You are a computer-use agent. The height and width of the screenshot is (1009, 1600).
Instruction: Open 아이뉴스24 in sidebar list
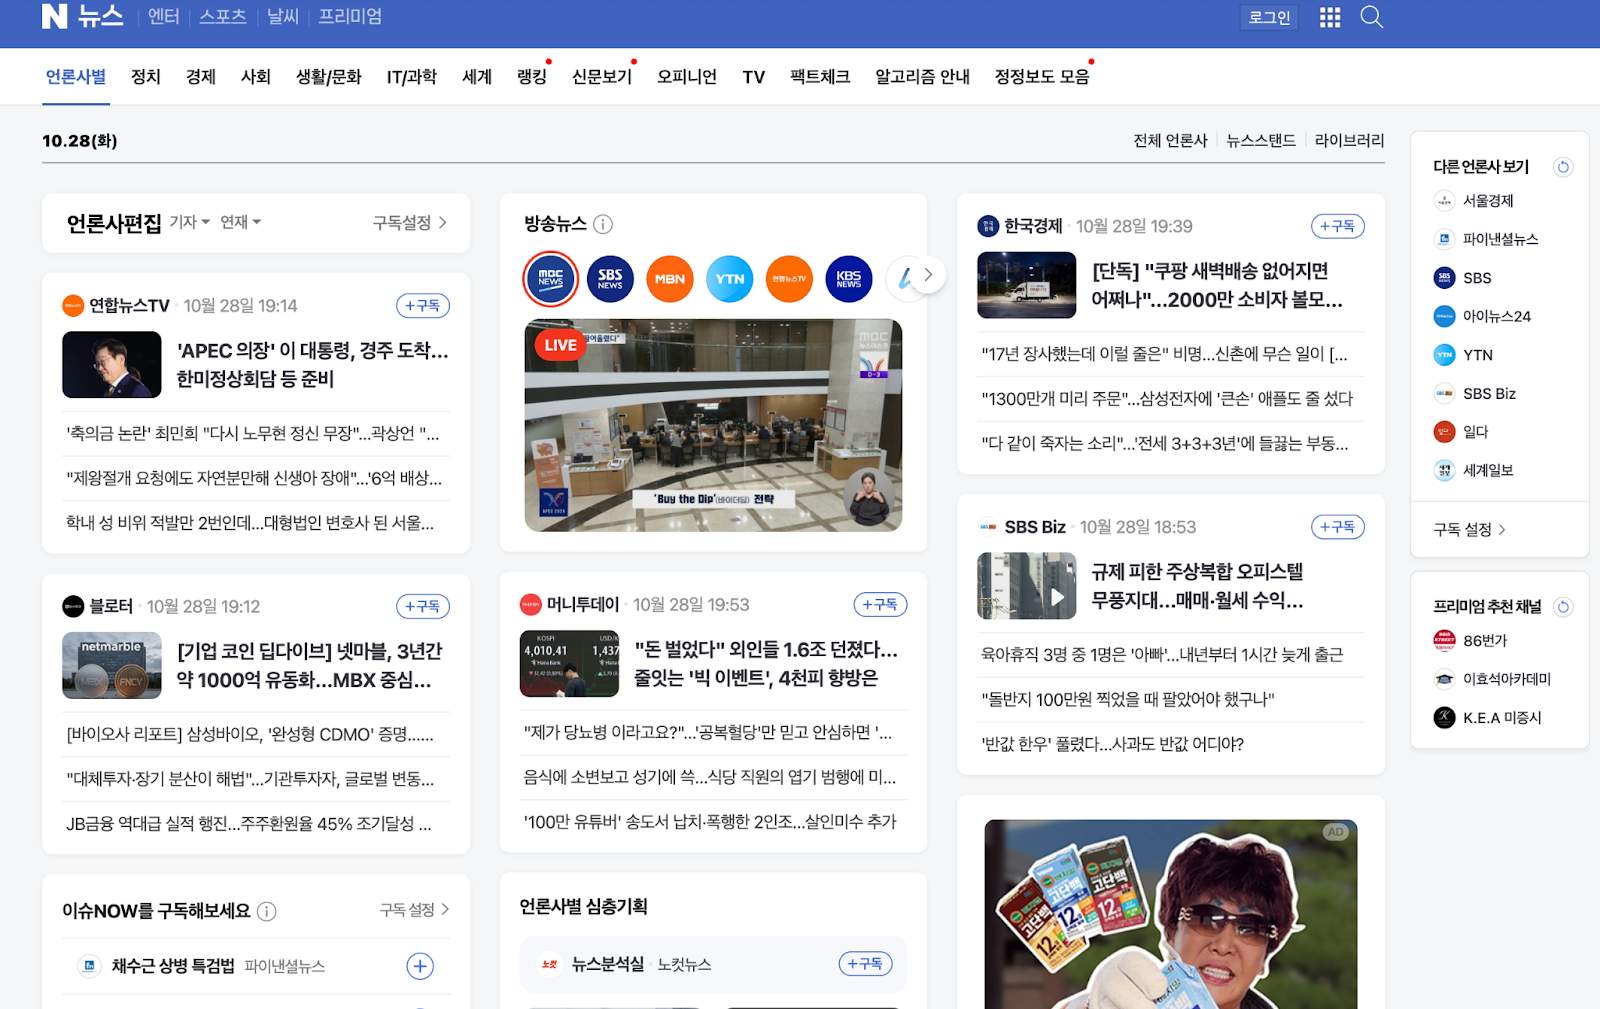point(1484,316)
